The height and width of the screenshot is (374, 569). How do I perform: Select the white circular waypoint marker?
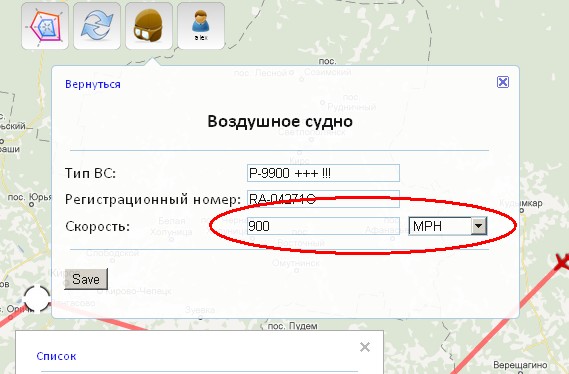[x=37, y=299]
